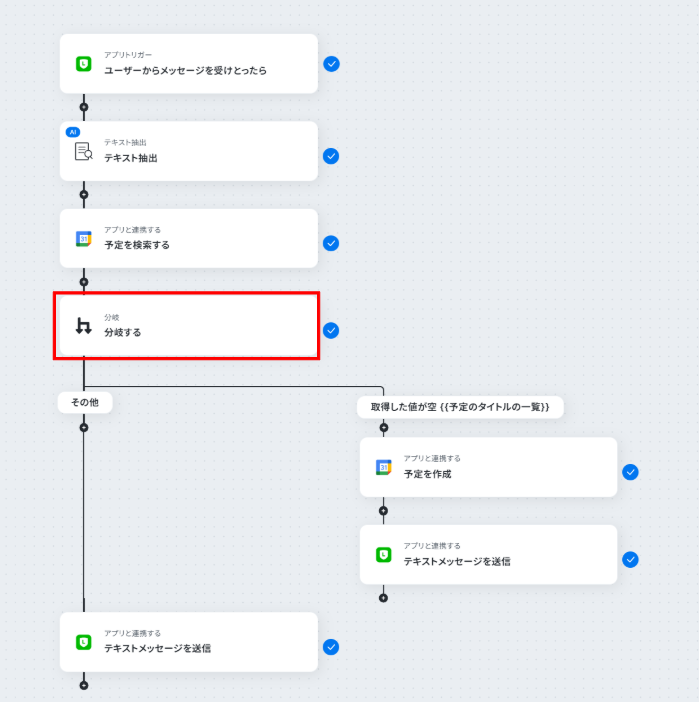Click the LINE icon in the right branch message card

coord(383,555)
